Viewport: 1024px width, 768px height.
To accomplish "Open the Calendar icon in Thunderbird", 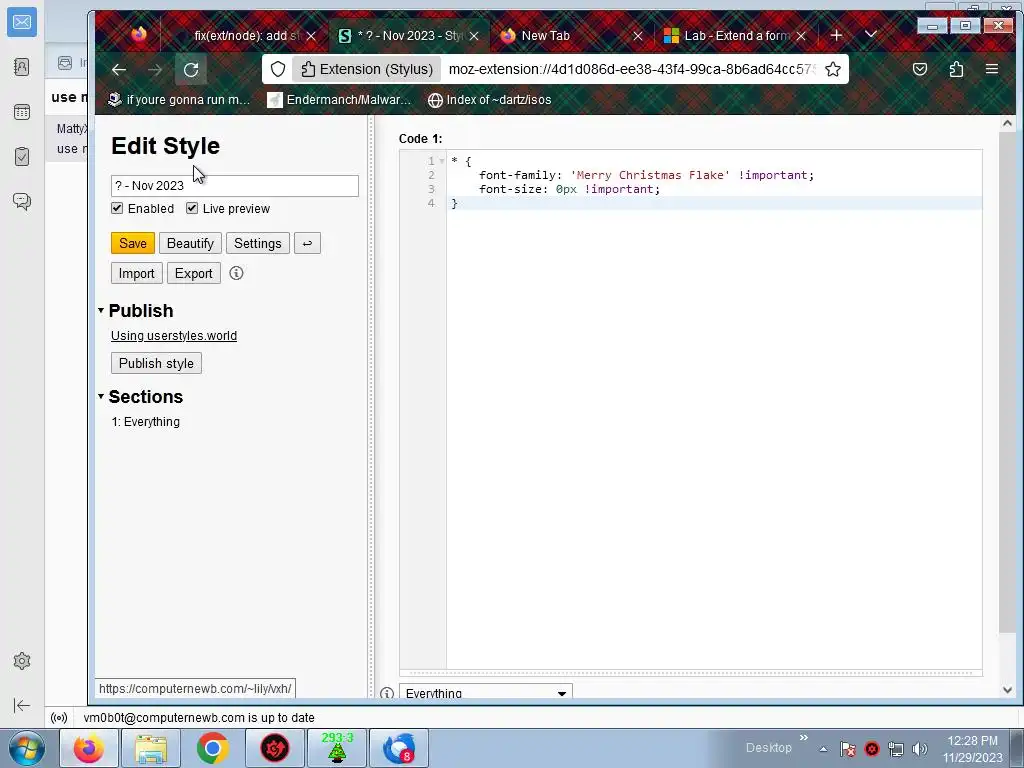I will pos(22,112).
